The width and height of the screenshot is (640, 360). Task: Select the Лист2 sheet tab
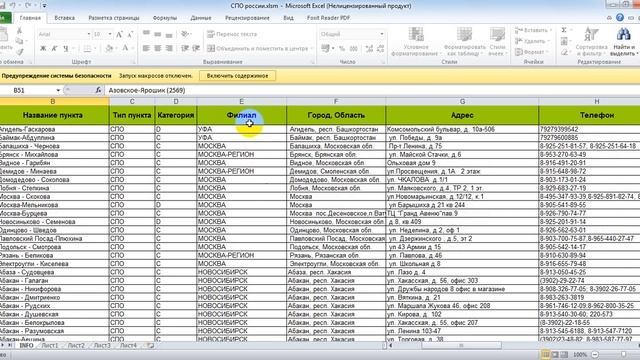pyautogui.click(x=76, y=345)
